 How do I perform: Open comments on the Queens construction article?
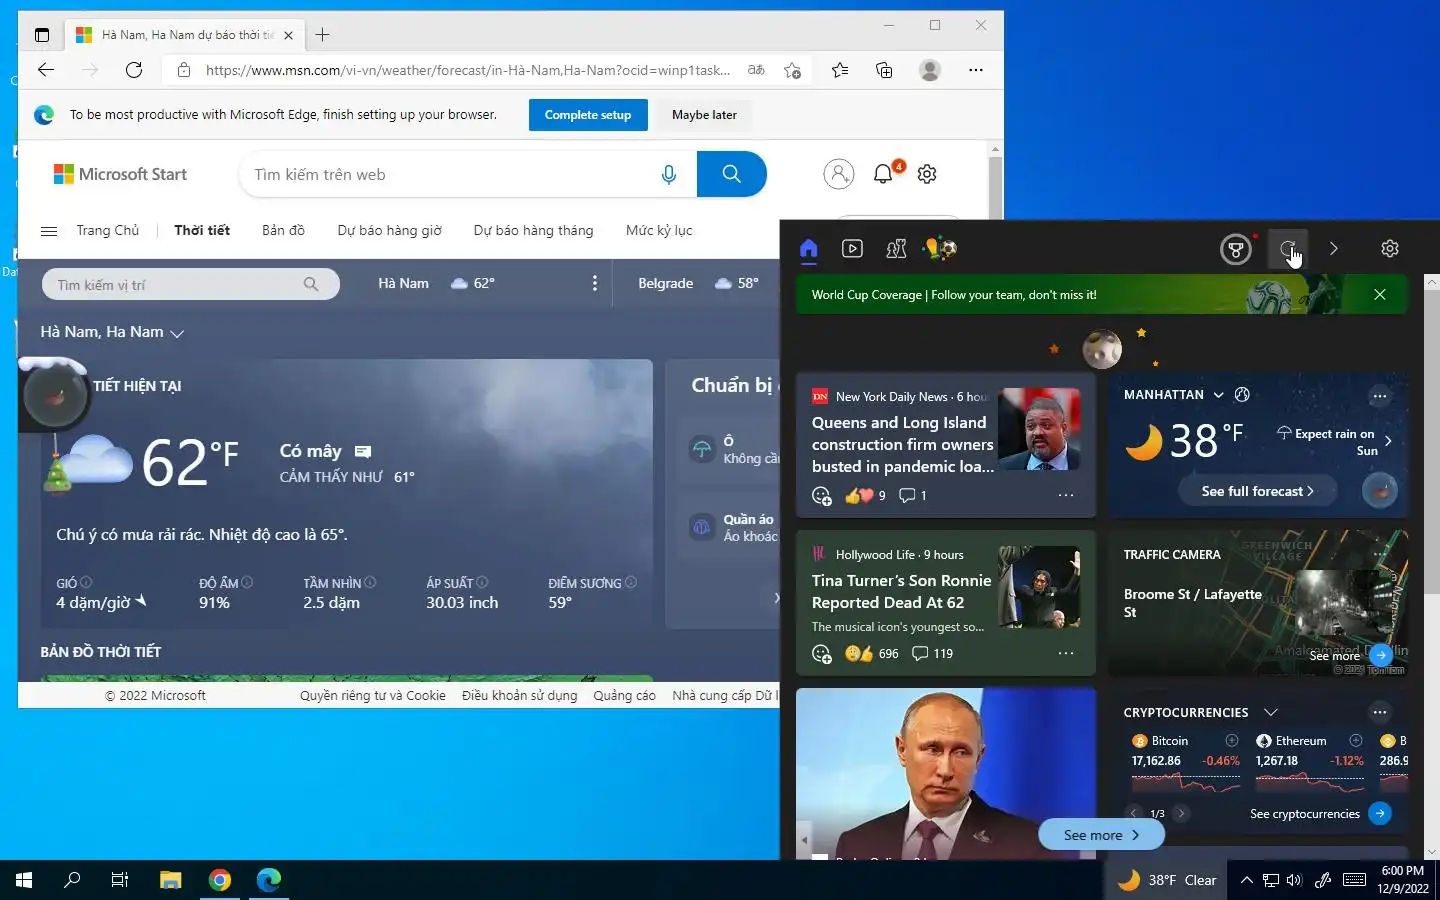click(x=912, y=496)
